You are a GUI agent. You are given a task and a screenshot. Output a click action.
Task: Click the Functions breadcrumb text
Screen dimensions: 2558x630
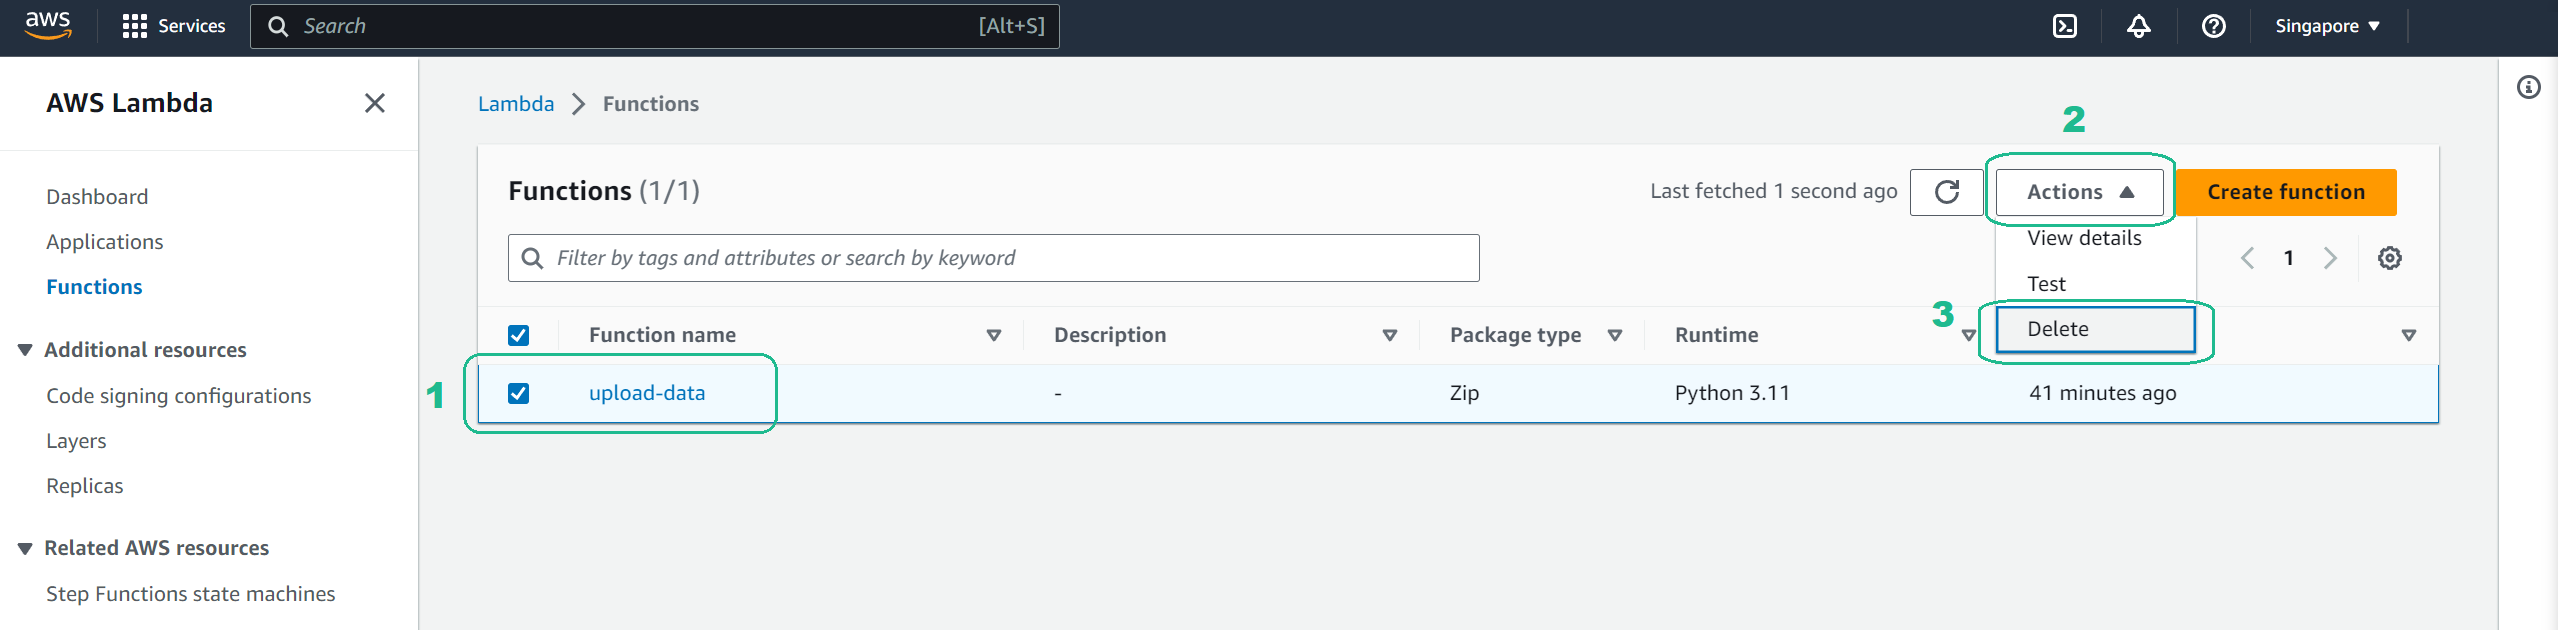651,104
